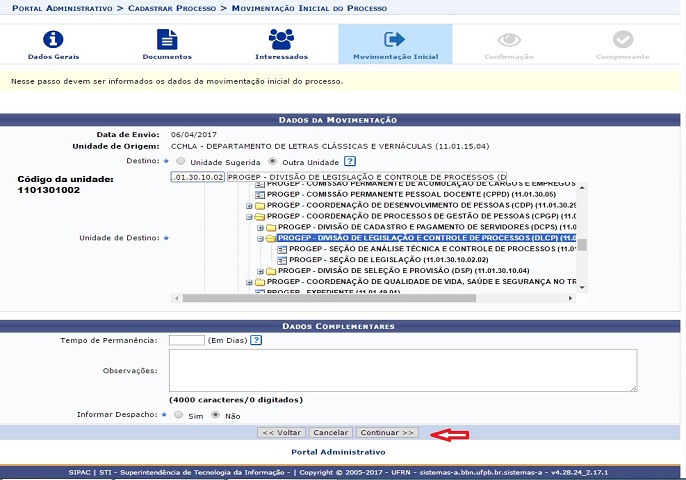Screen dimensions: 686x480
Task: Collapse the Coordenação de Processos (CPGP) node
Action: pos(249,216)
